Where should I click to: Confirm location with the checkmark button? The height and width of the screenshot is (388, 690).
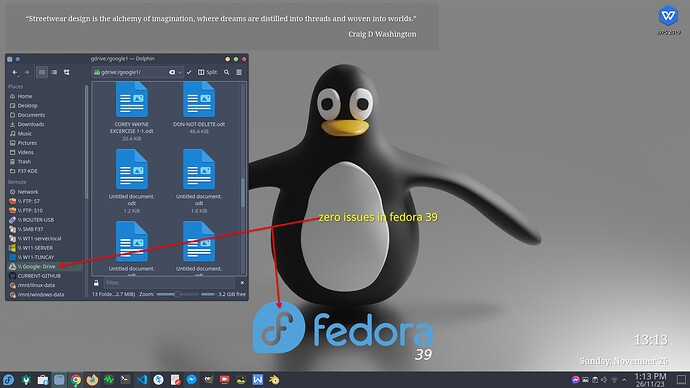coord(189,72)
